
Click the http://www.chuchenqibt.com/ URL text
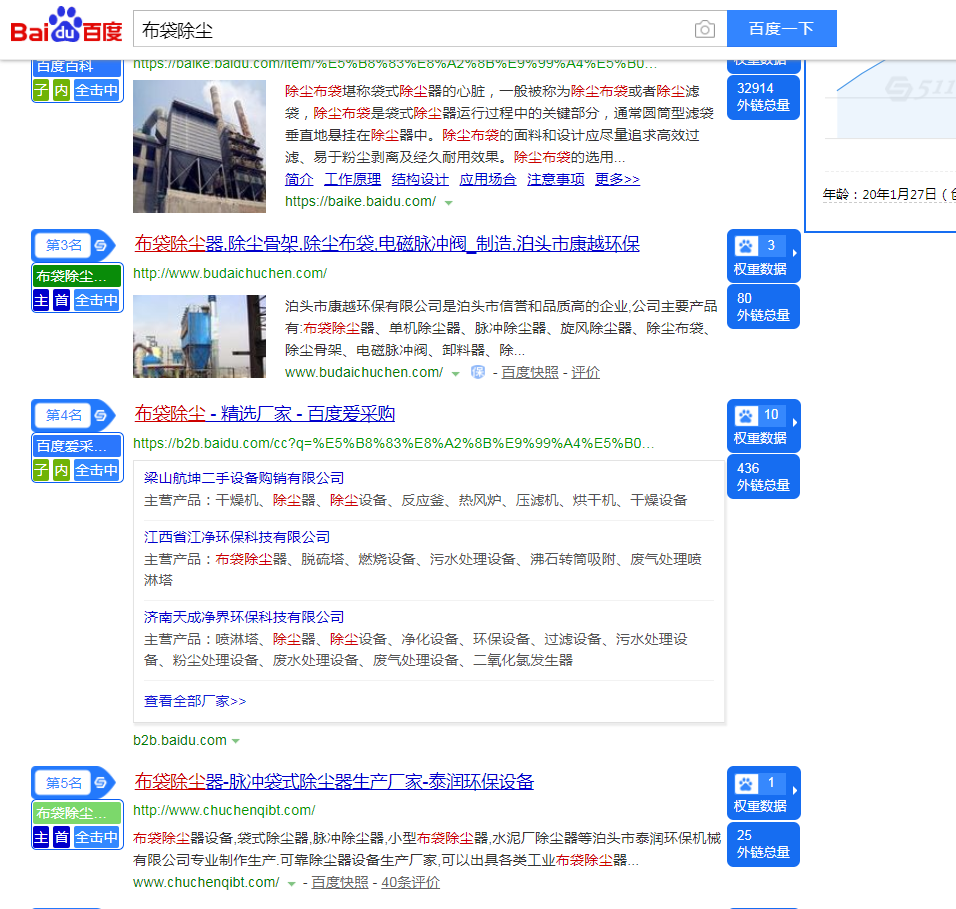click(224, 810)
